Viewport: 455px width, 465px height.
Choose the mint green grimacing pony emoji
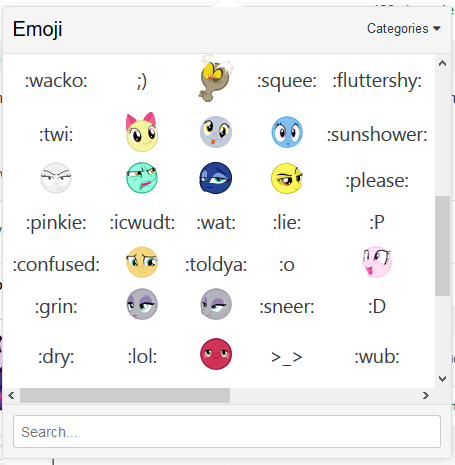[x=142, y=178]
